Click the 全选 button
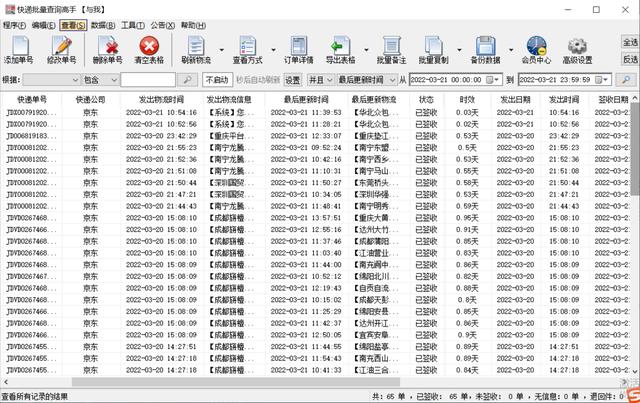Viewport: 640px width, 403px height. click(x=630, y=42)
